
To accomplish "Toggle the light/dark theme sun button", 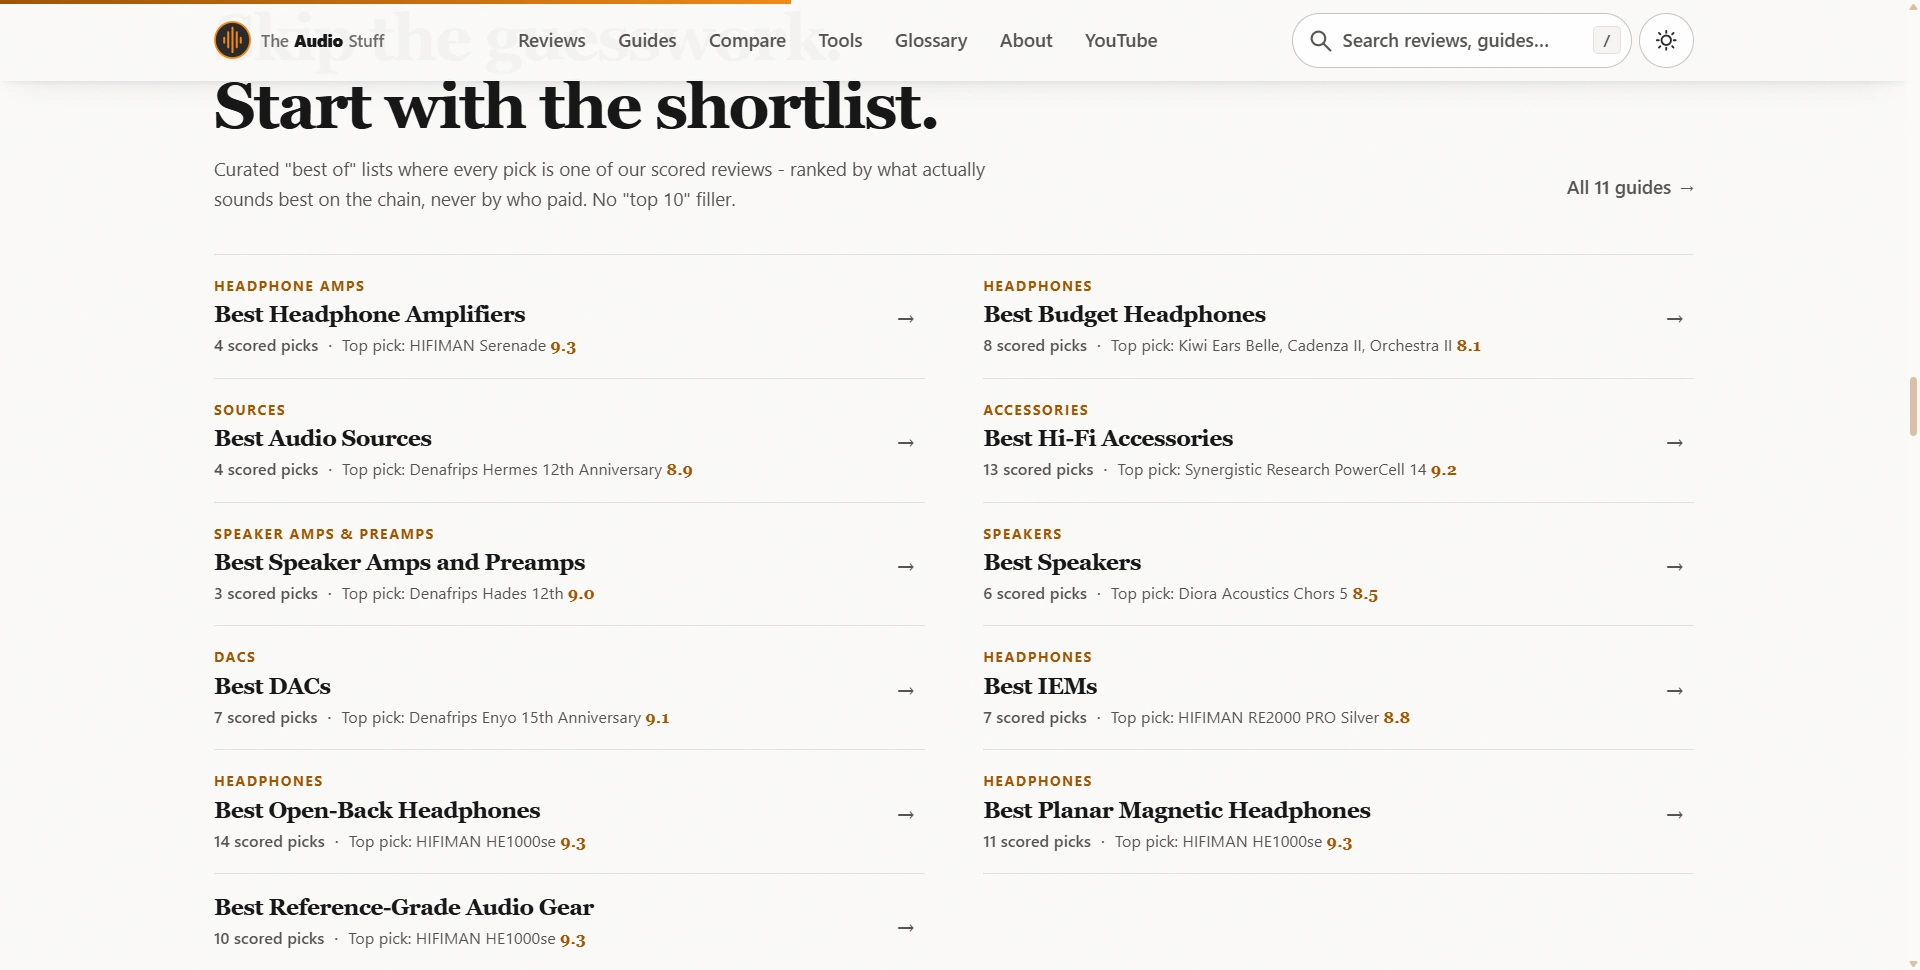I will point(1666,40).
